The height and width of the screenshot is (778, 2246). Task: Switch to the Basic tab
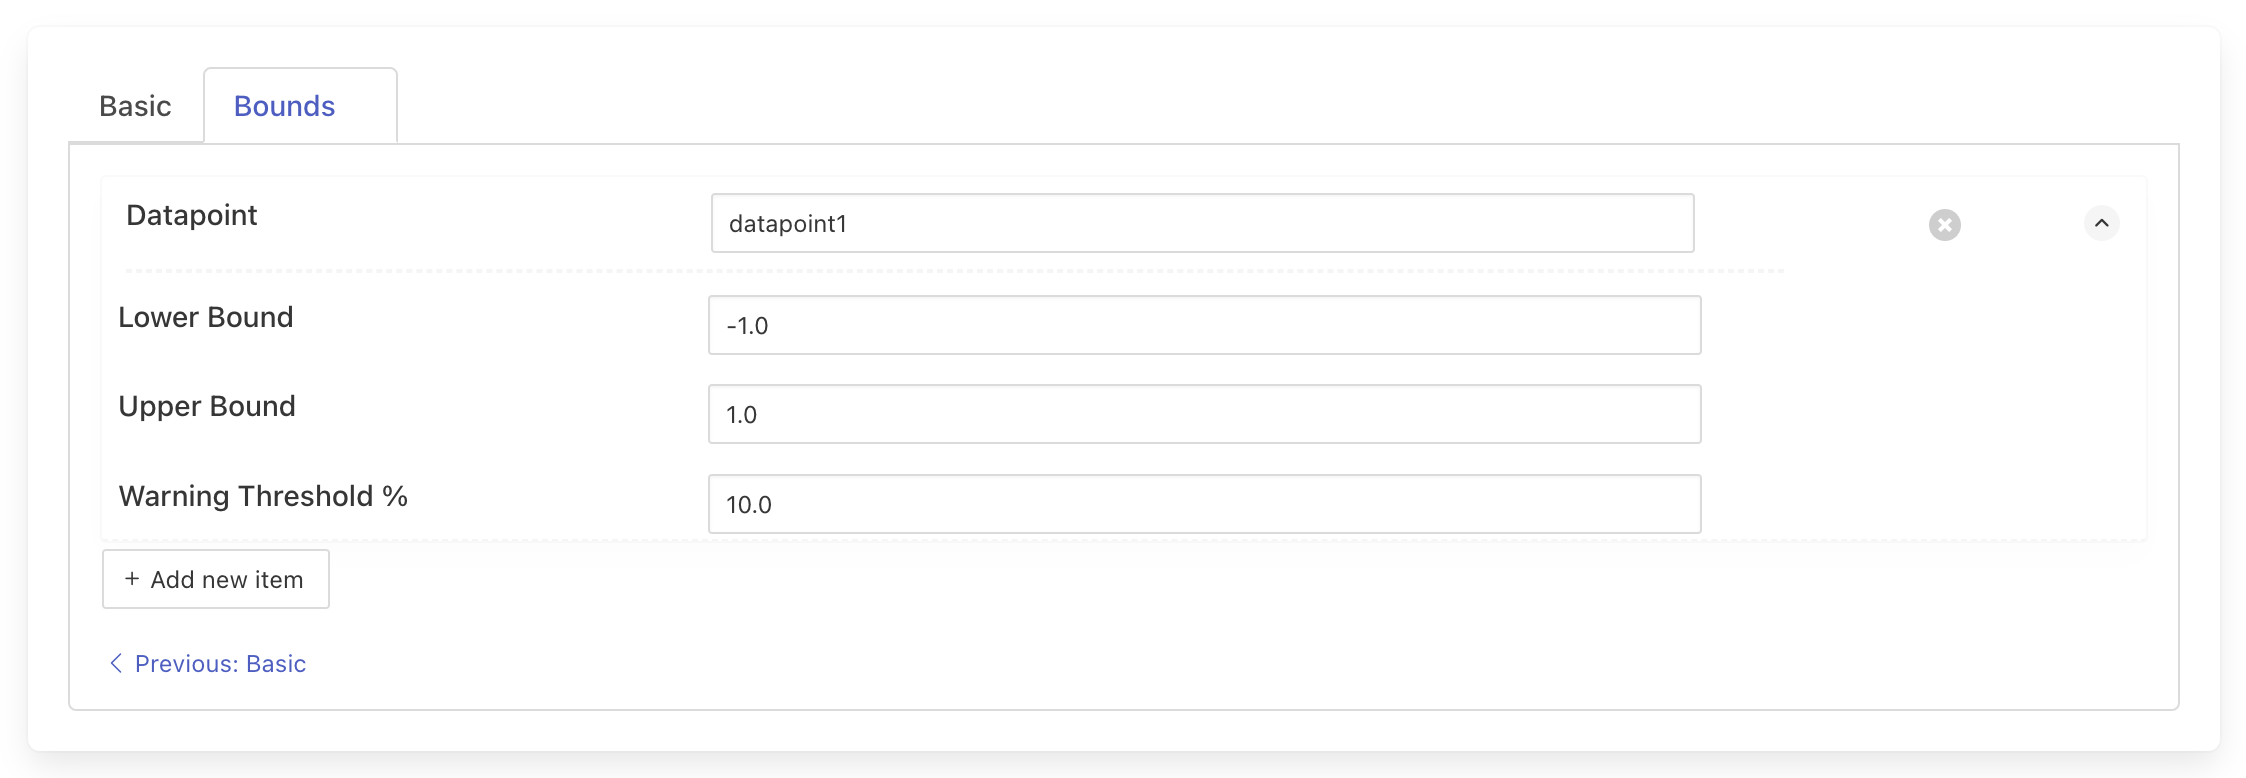pyautogui.click(x=135, y=106)
